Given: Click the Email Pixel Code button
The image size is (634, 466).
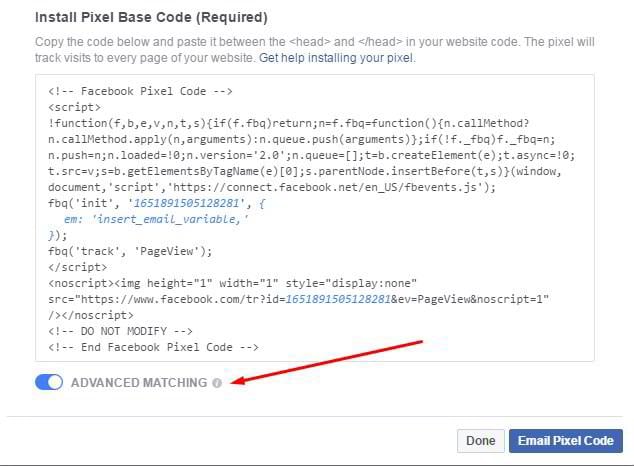Looking at the screenshot, I should 565,440.
